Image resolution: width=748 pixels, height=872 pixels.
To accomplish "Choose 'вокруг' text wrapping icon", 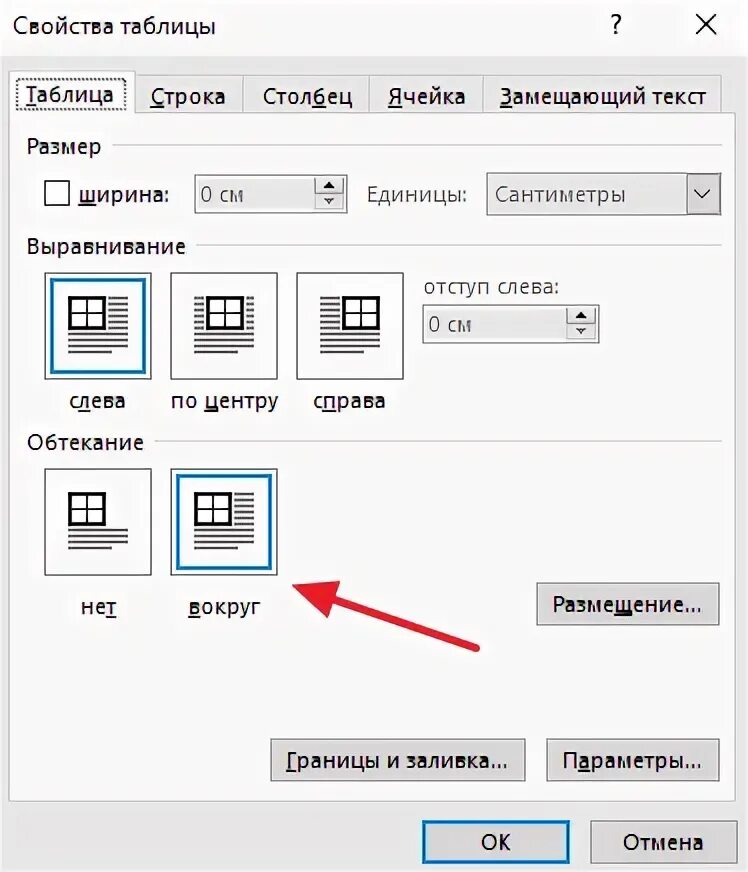I will point(224,522).
